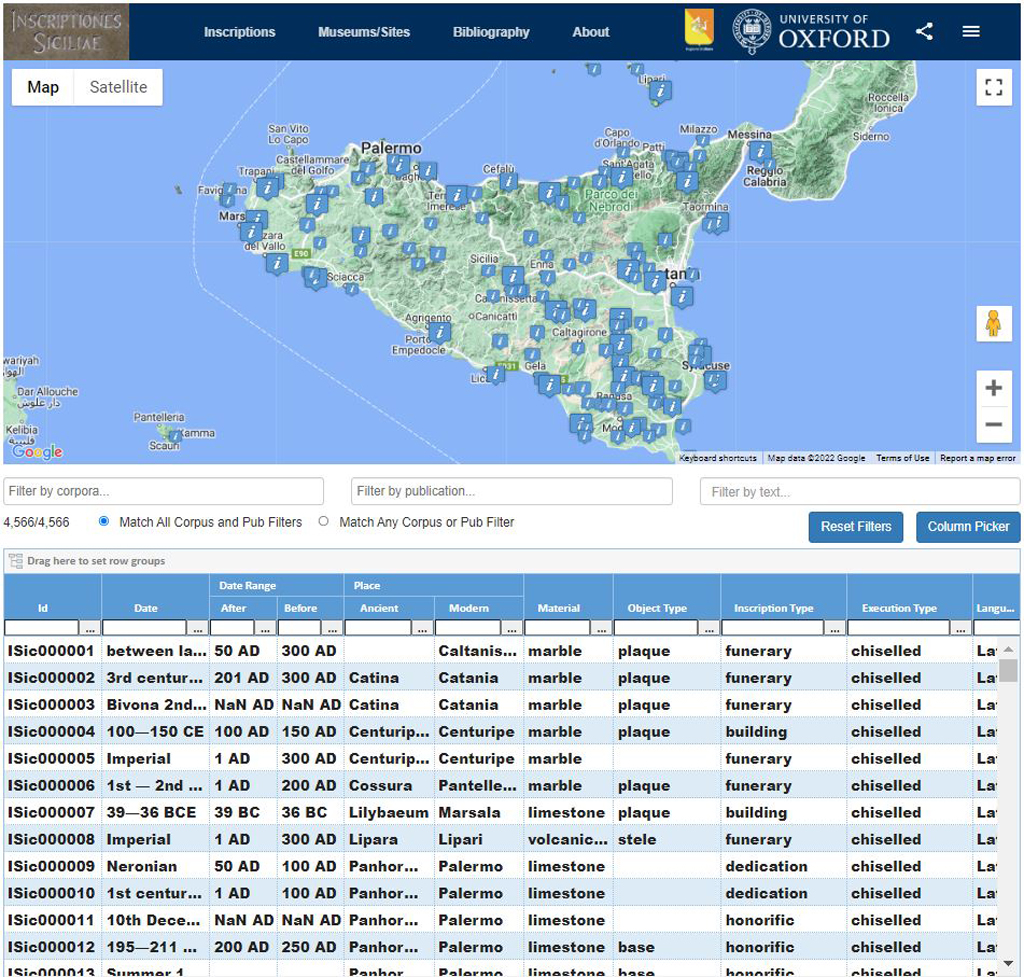Select Match All Corpus and Pub Filters
Image resolution: width=1024 pixels, height=977 pixels.
104,522
